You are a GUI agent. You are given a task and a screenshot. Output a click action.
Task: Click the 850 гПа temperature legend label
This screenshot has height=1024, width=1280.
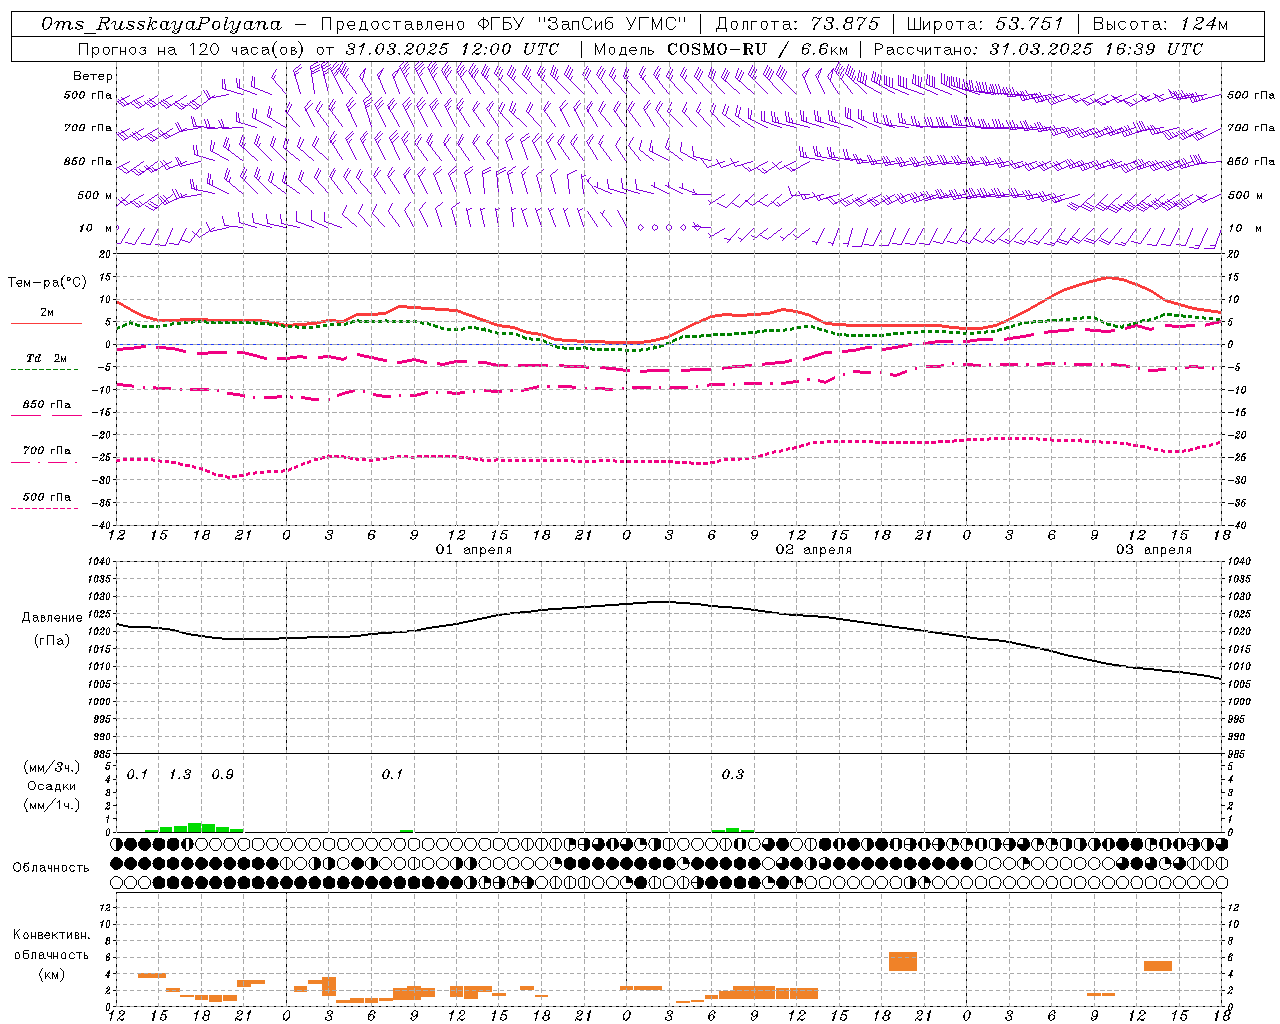(x=47, y=404)
